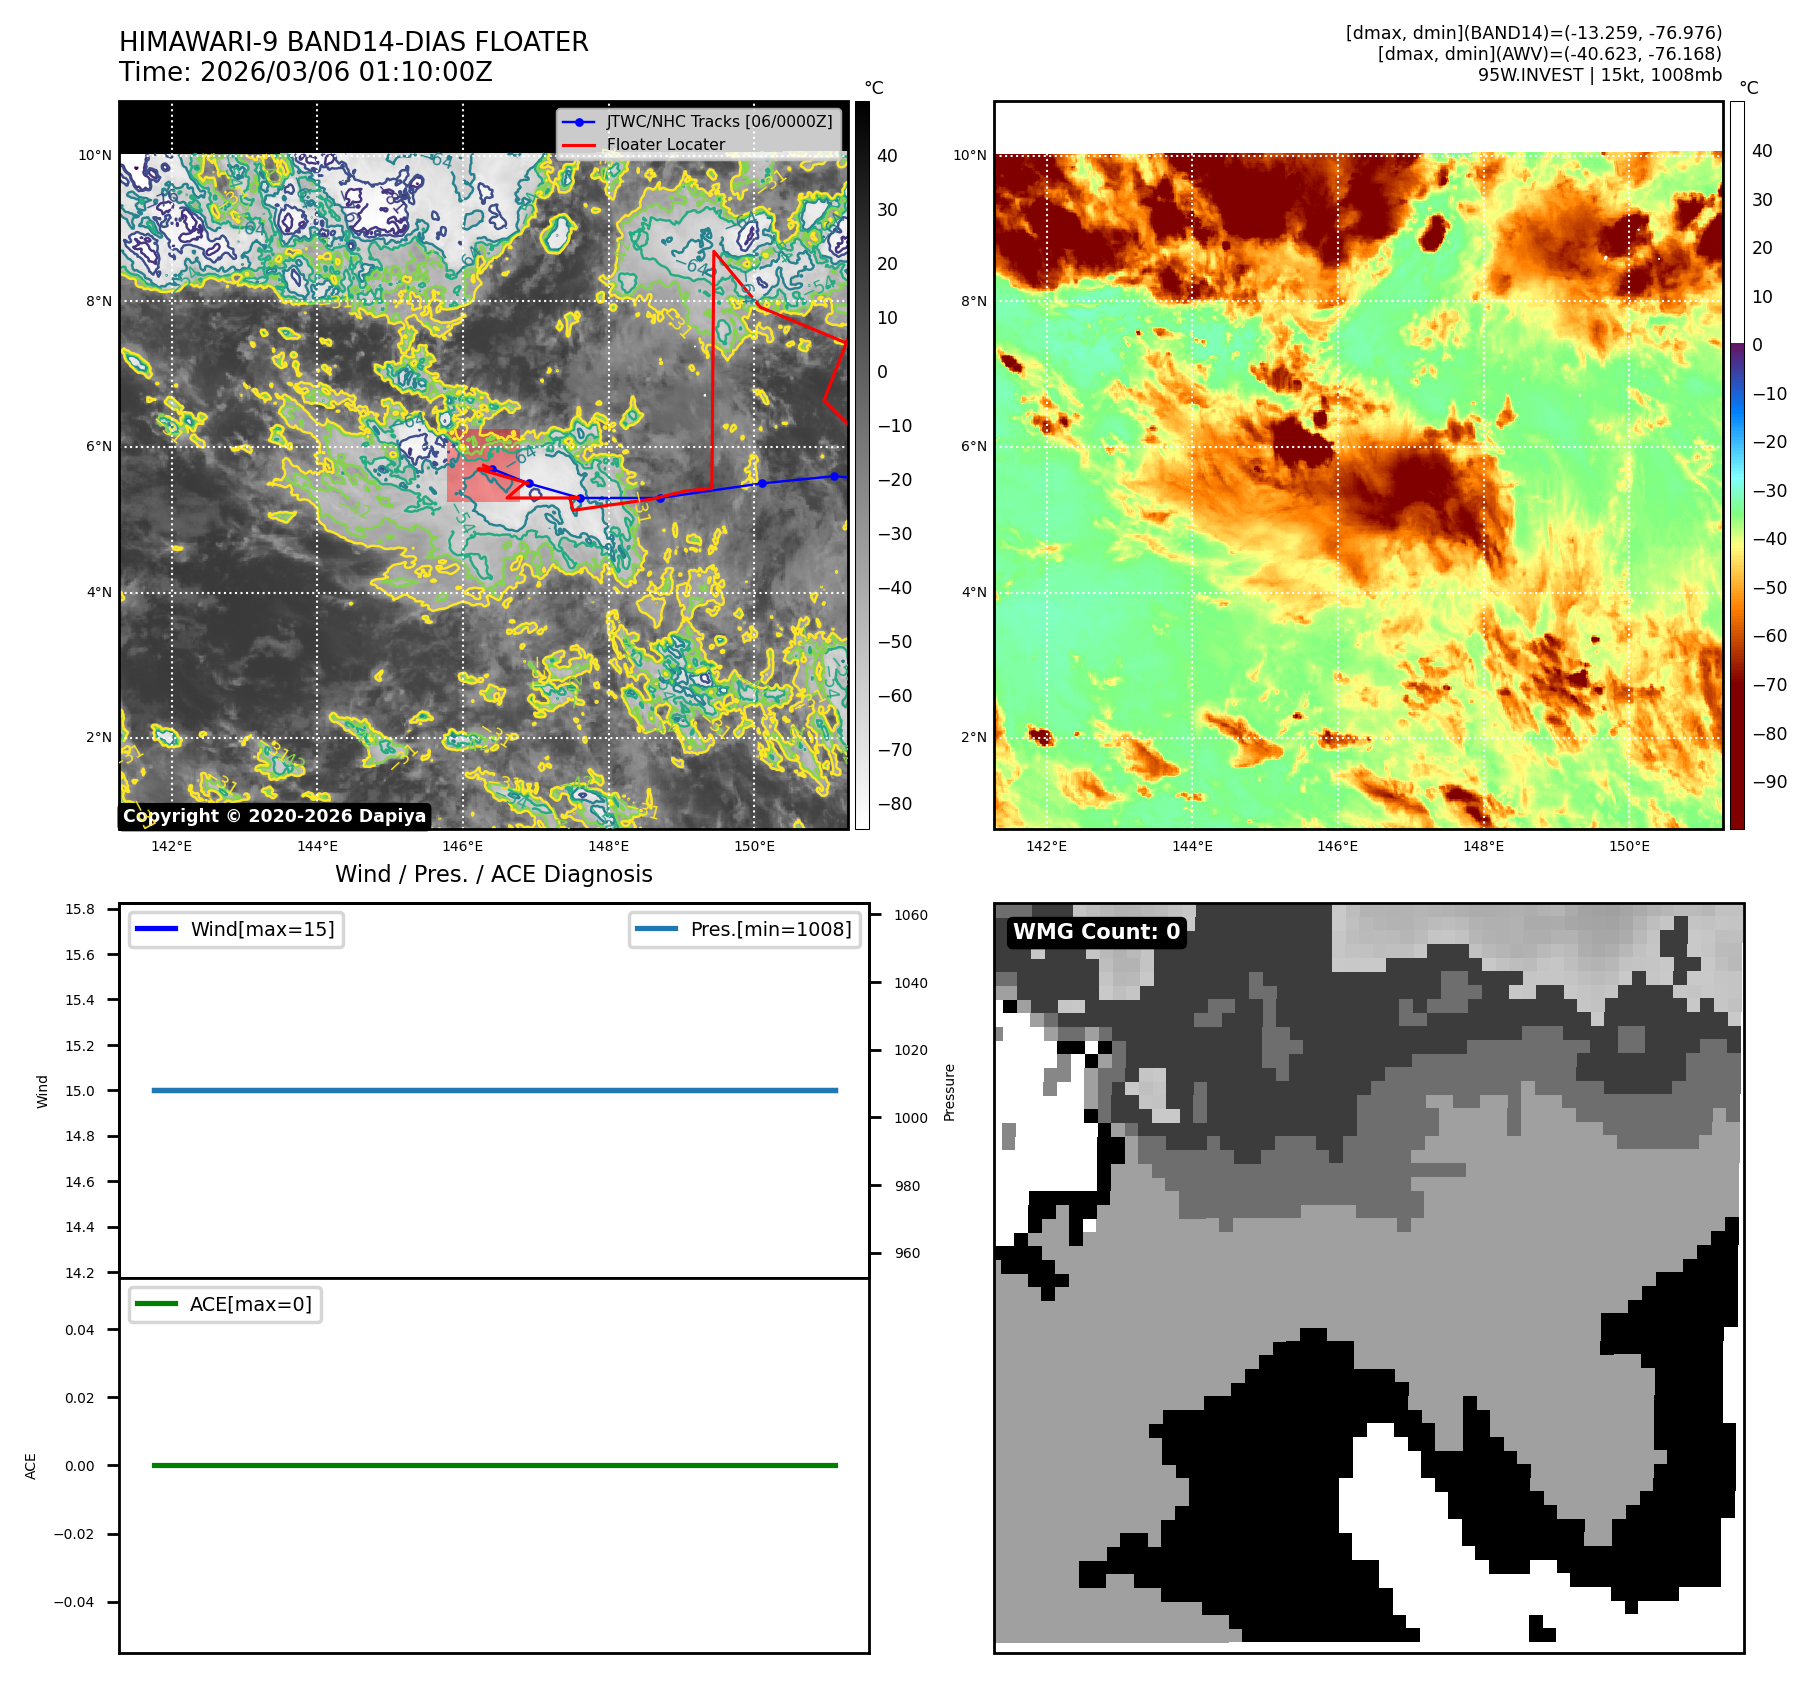Click the 95W.INVEST storm info text
Viewport: 1813px width, 1690px height.
[1599, 75]
